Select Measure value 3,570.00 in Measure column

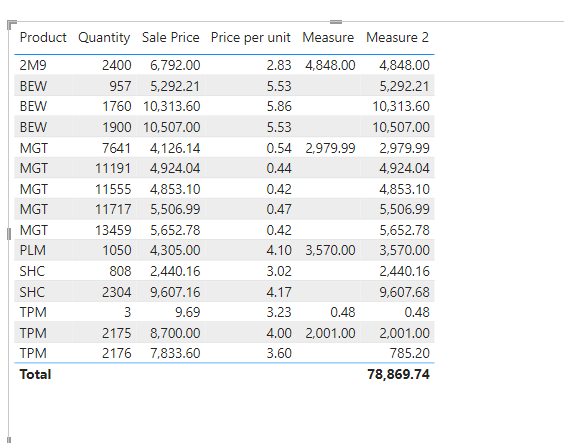(330, 250)
